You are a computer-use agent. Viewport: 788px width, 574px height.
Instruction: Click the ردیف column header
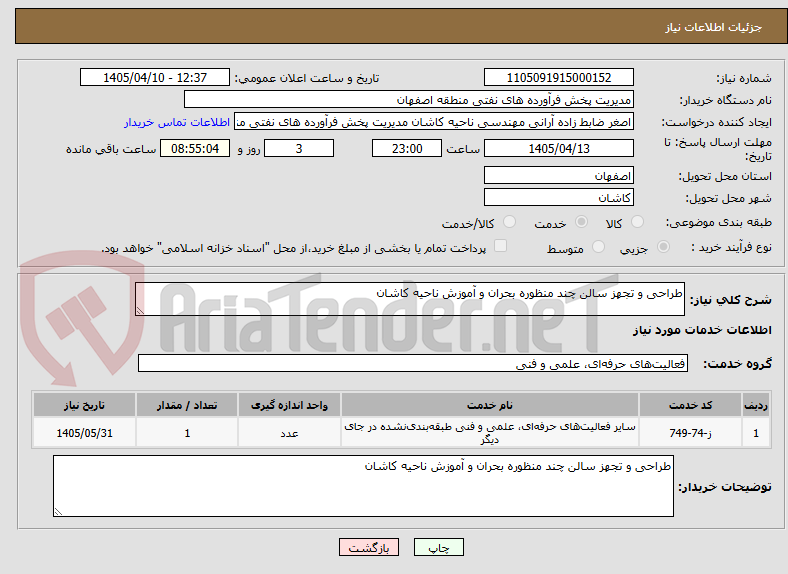click(756, 405)
